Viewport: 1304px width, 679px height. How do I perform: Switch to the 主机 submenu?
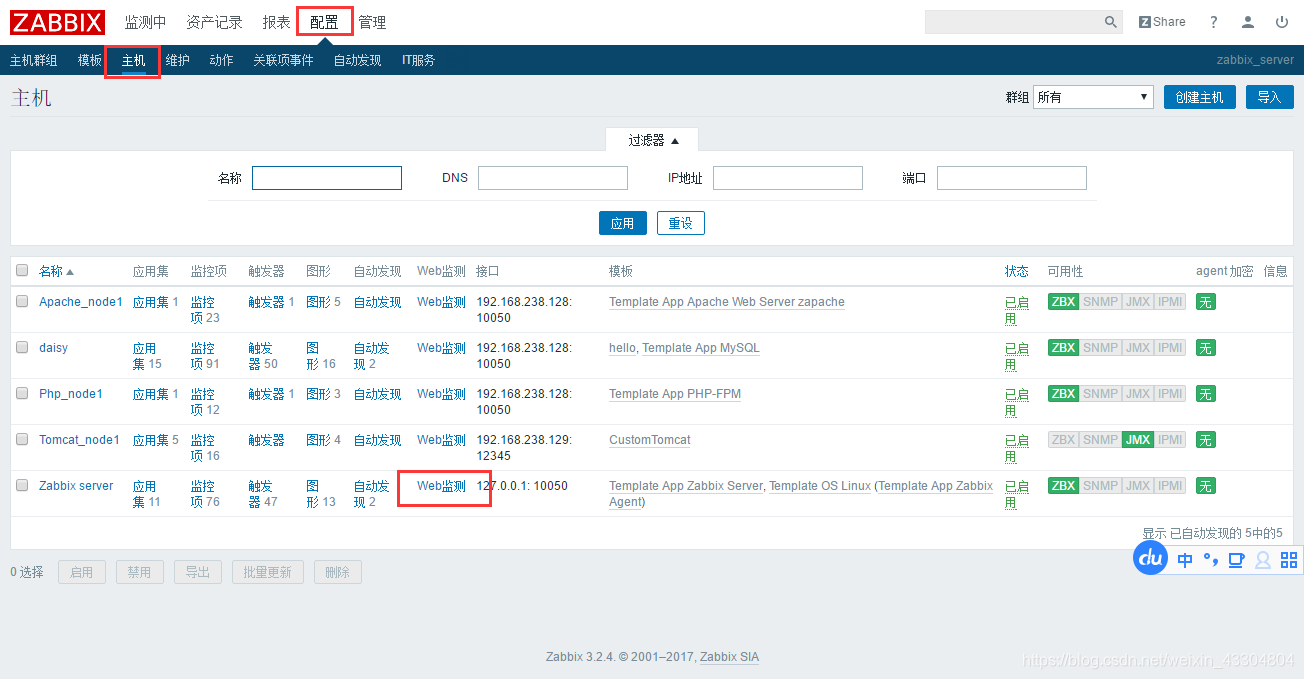click(134, 60)
